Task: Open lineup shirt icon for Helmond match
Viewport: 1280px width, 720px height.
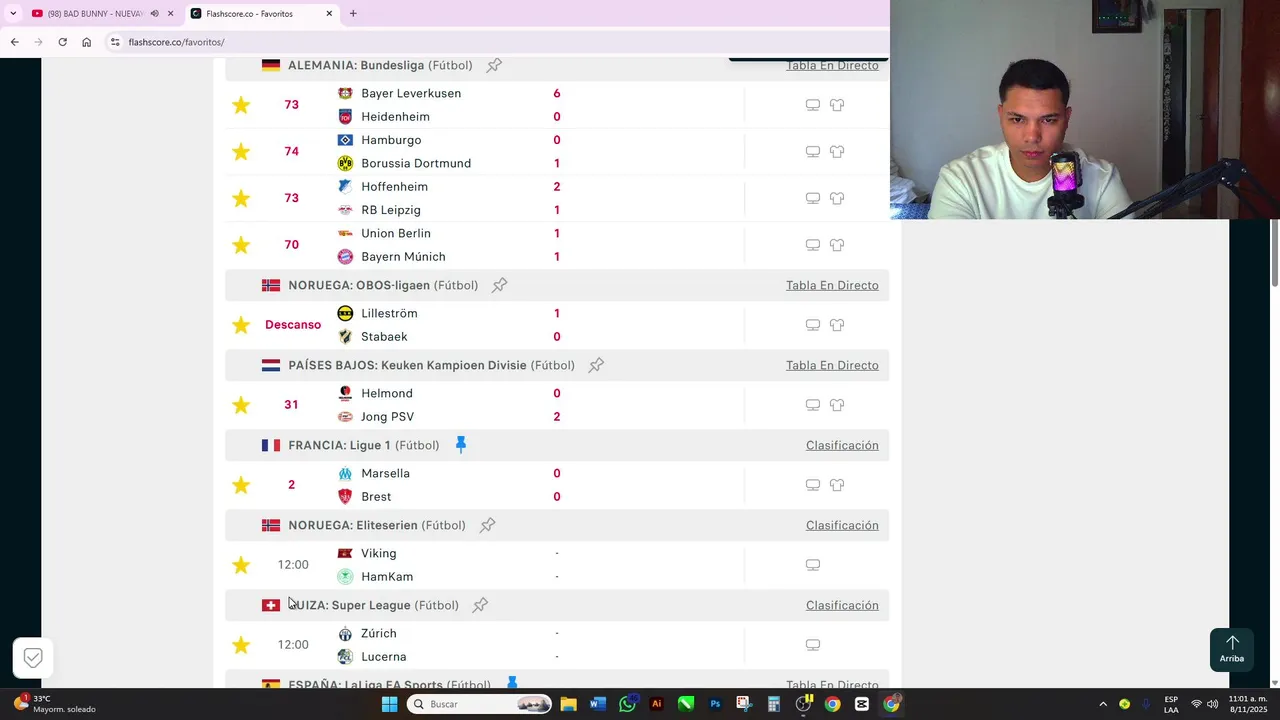Action: tap(837, 405)
